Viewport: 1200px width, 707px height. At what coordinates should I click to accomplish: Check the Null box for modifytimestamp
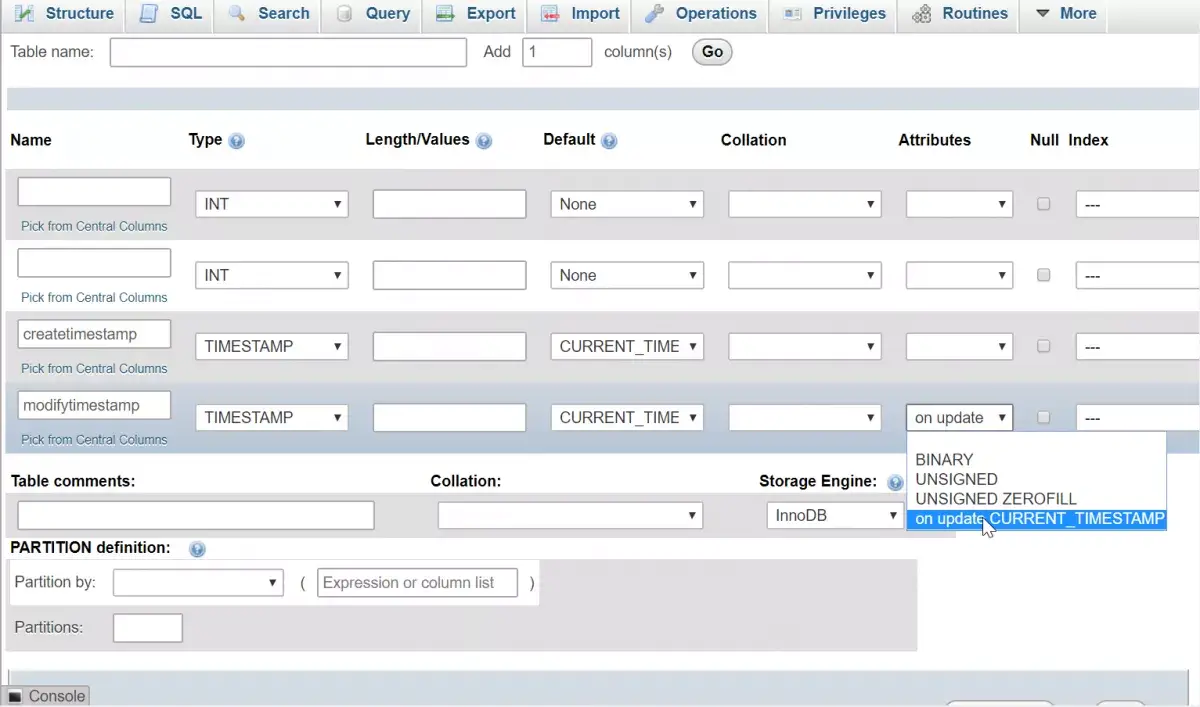click(x=1043, y=417)
